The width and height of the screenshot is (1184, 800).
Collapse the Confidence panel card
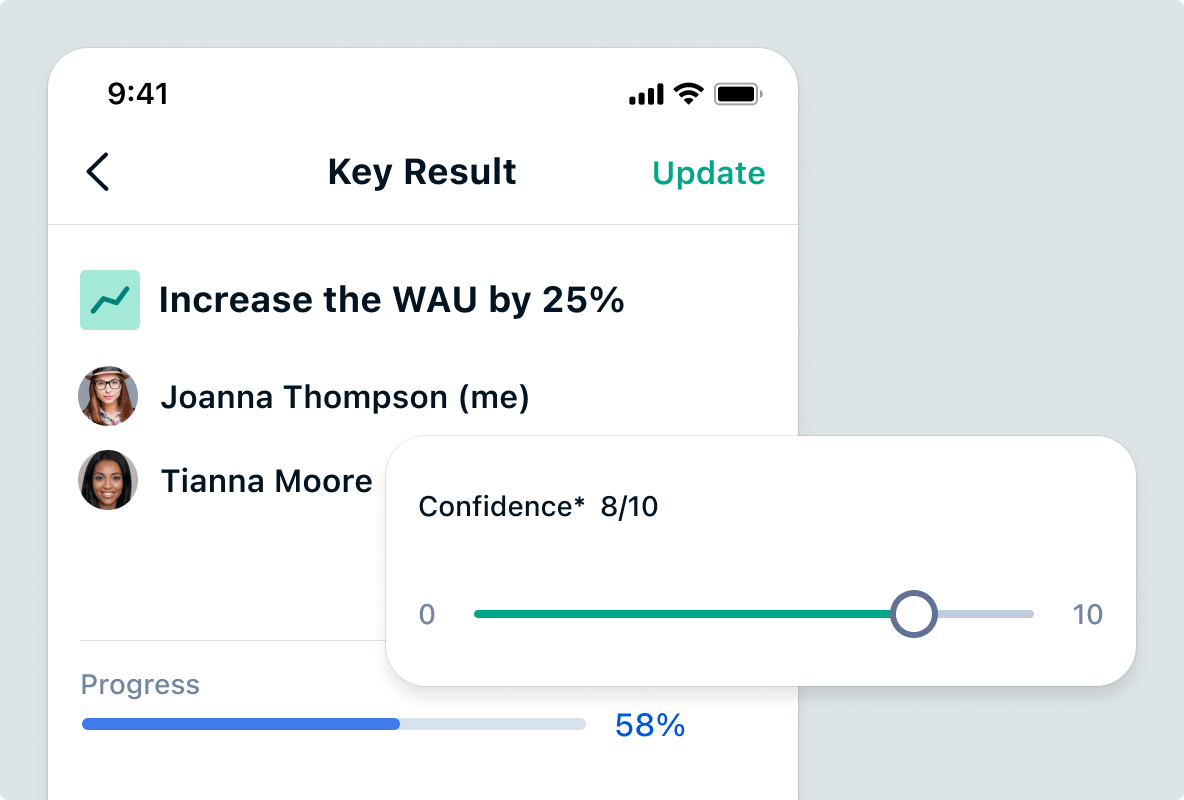[x=762, y=560]
